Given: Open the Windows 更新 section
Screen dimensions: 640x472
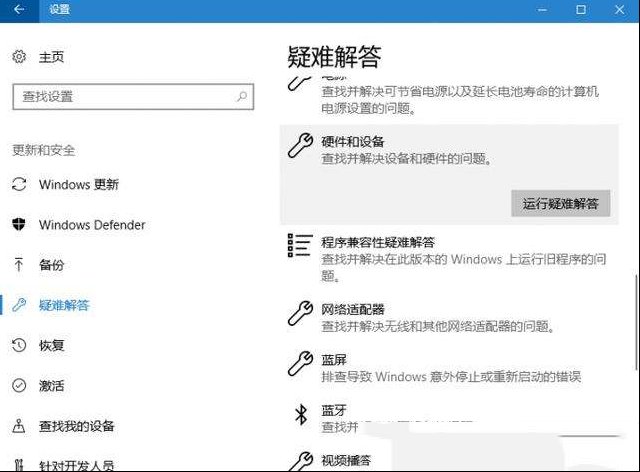Looking at the screenshot, I should [79, 185].
